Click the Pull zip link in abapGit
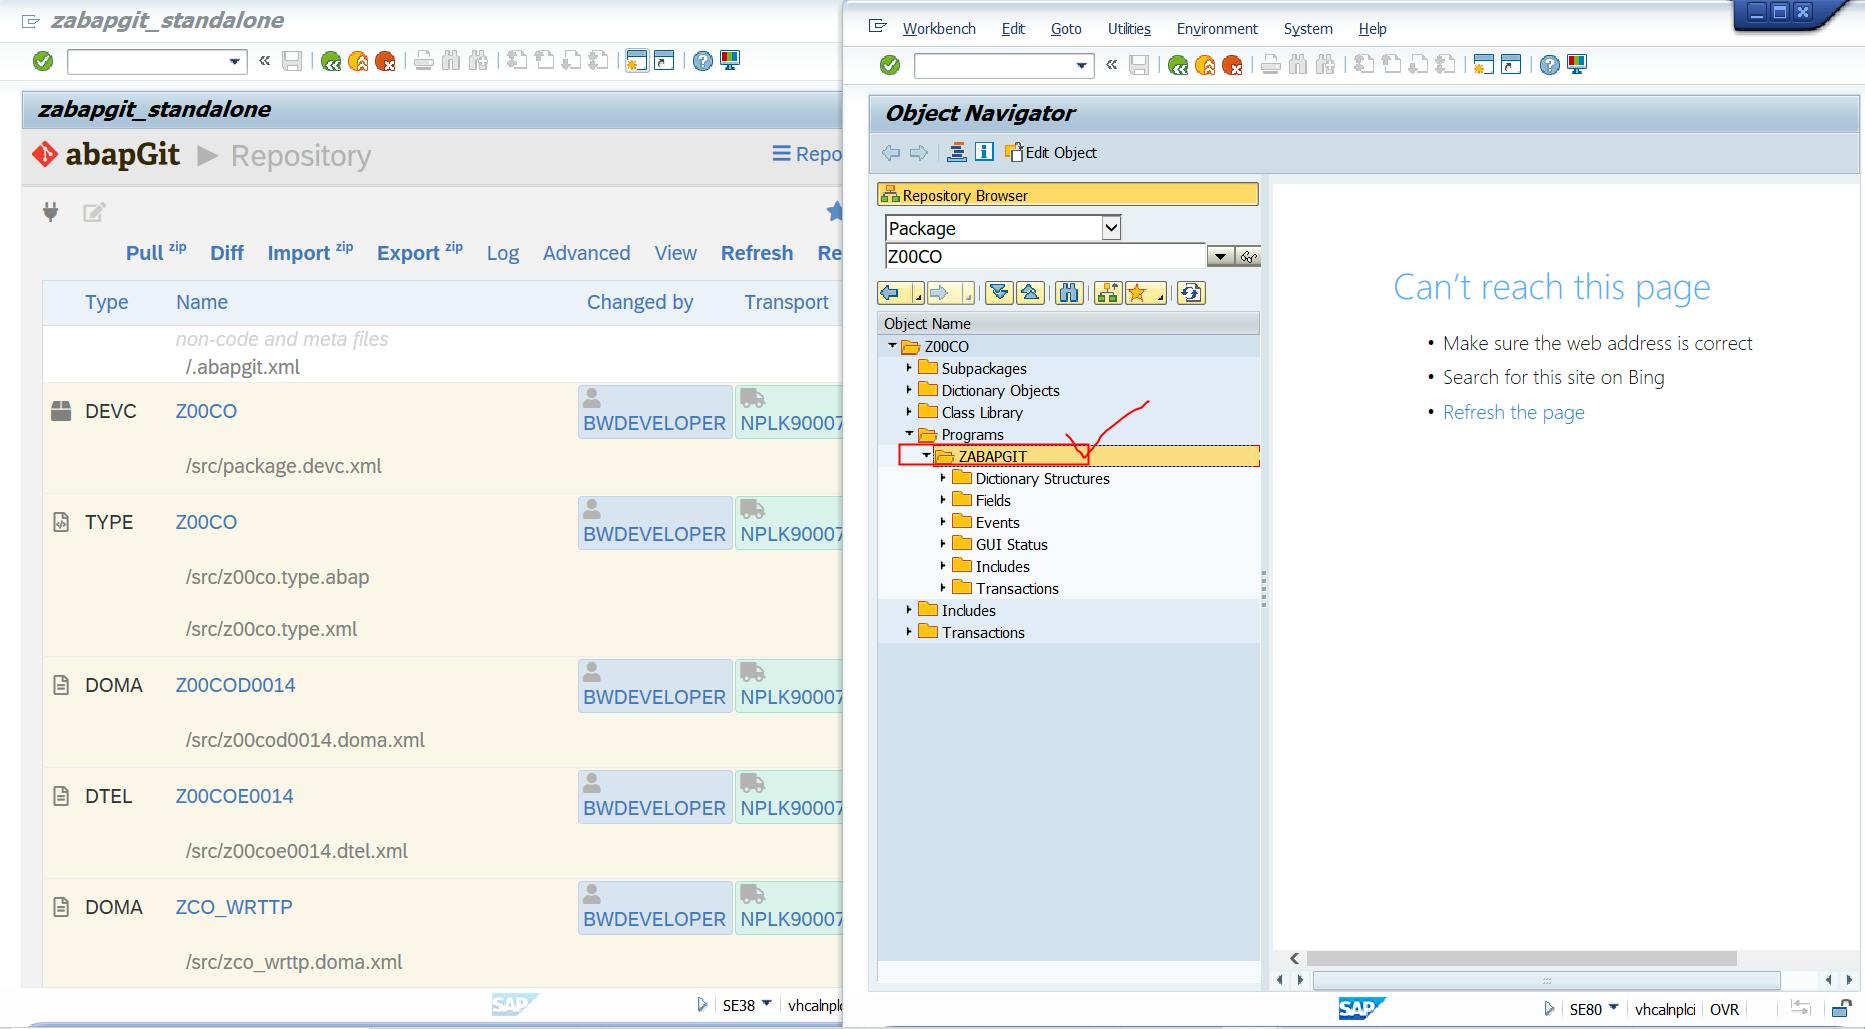Screen dimensions: 1865x1029 [155, 253]
